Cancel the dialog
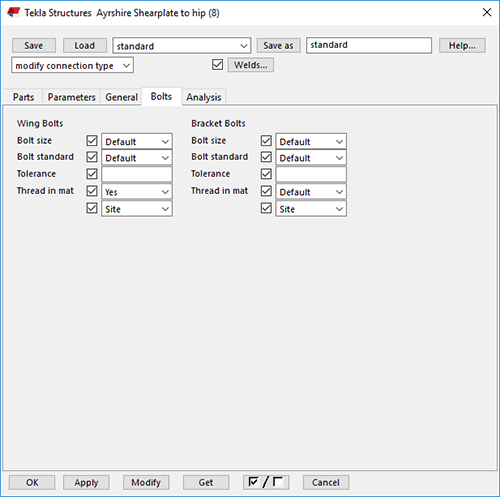 tap(326, 482)
